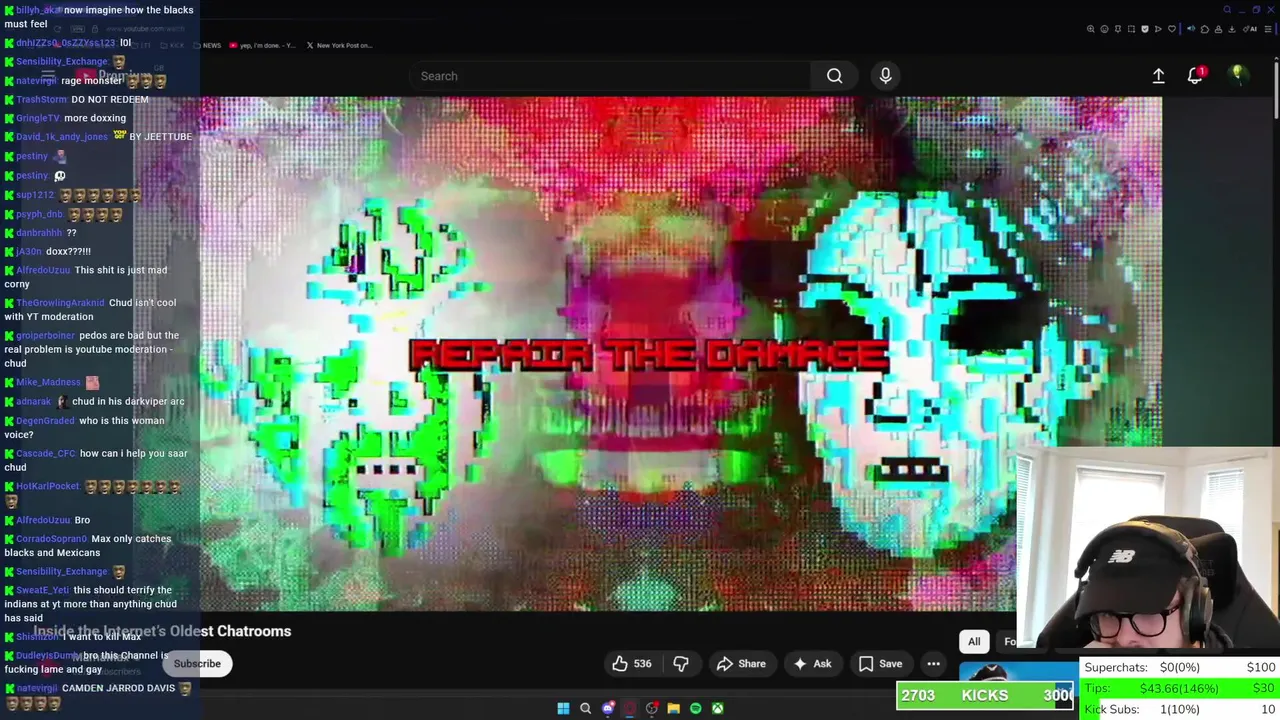This screenshot has height=720, width=1280.
Task: Click the YouTube search magnifier button
Action: tap(834, 76)
